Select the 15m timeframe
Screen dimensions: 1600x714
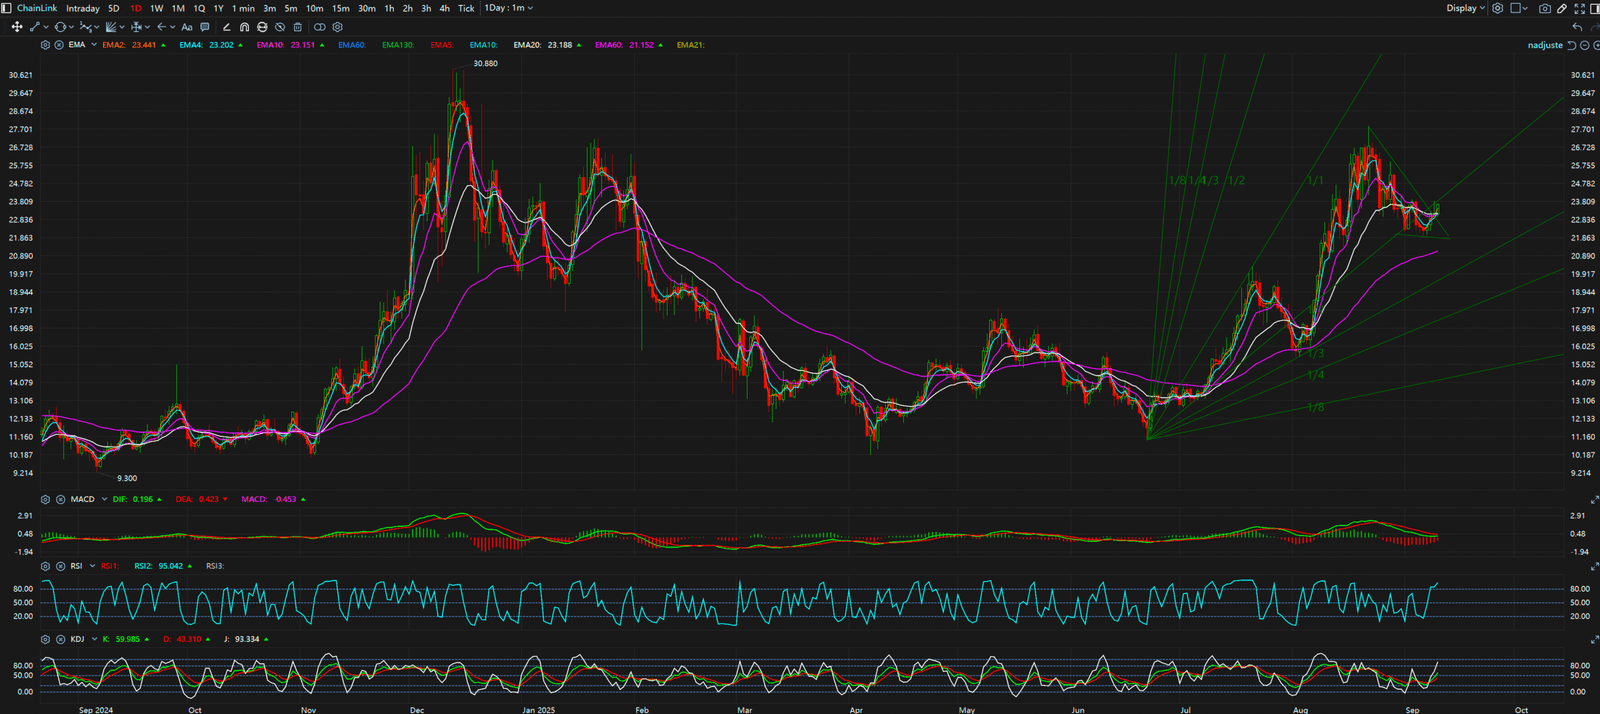[341, 8]
